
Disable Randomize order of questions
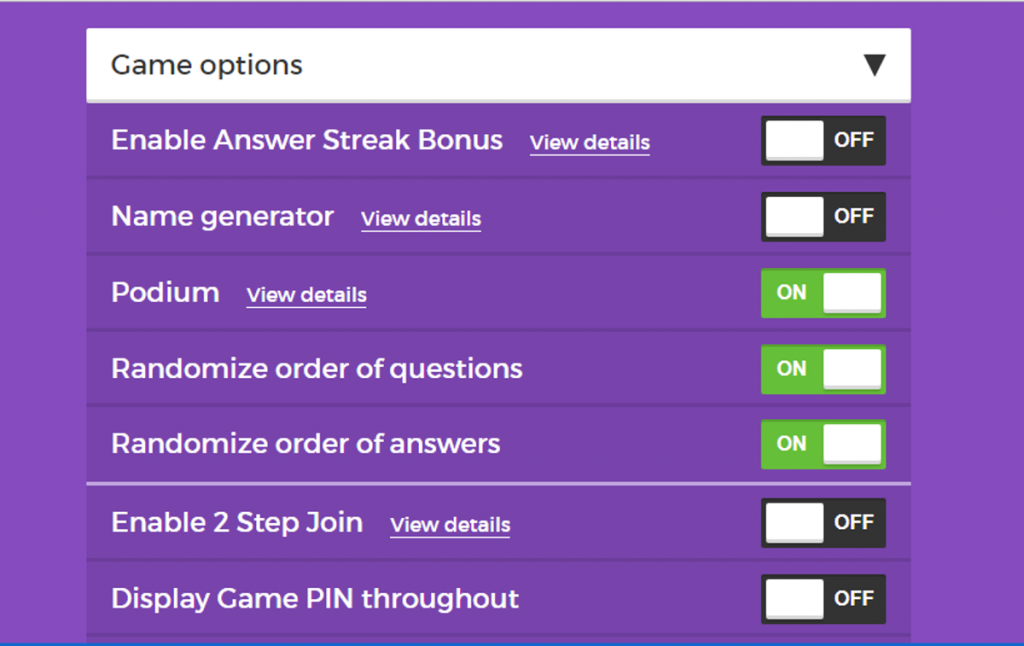coord(822,368)
